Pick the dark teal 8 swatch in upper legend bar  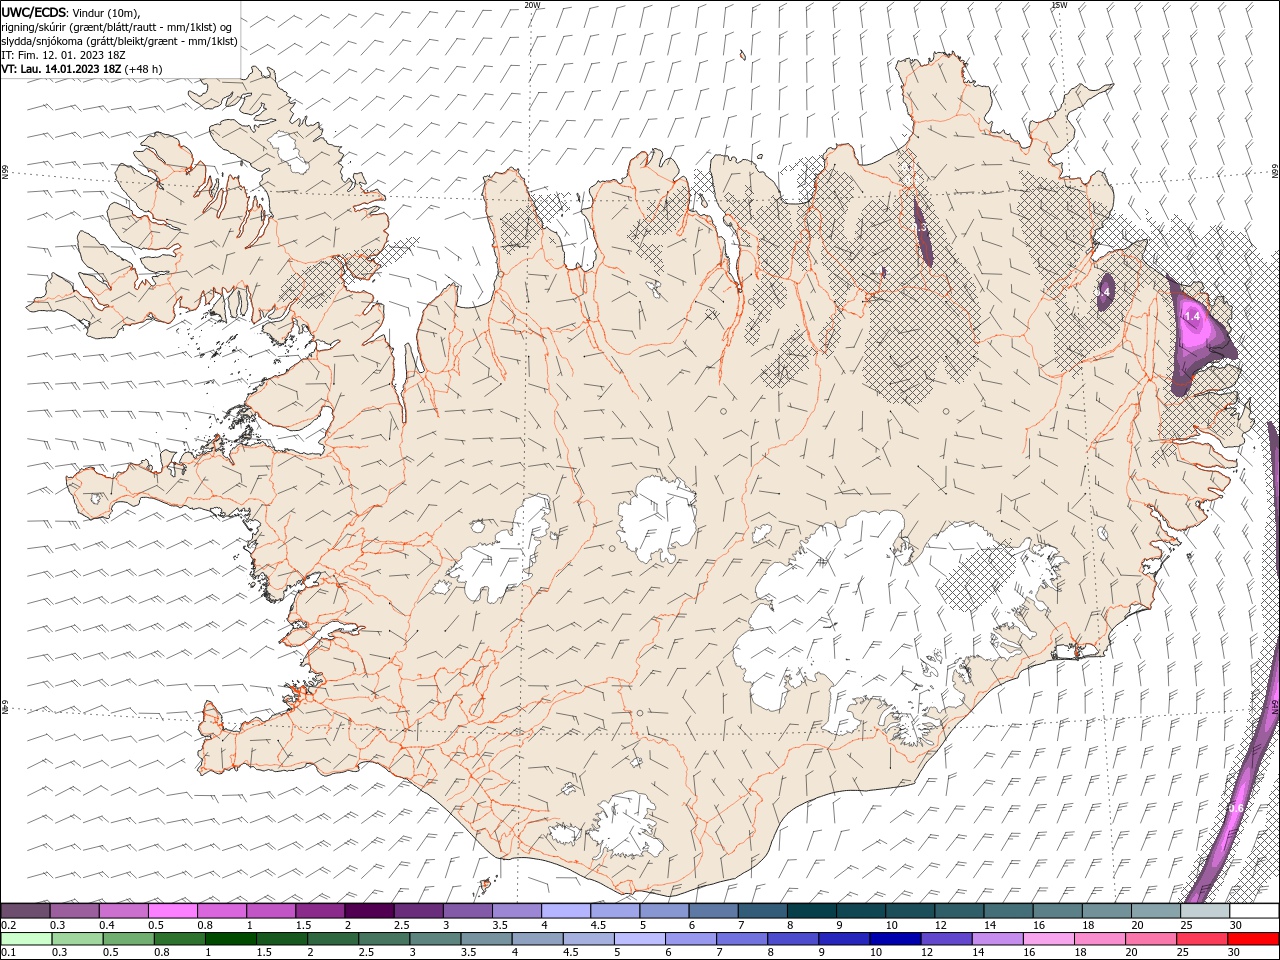[812, 911]
